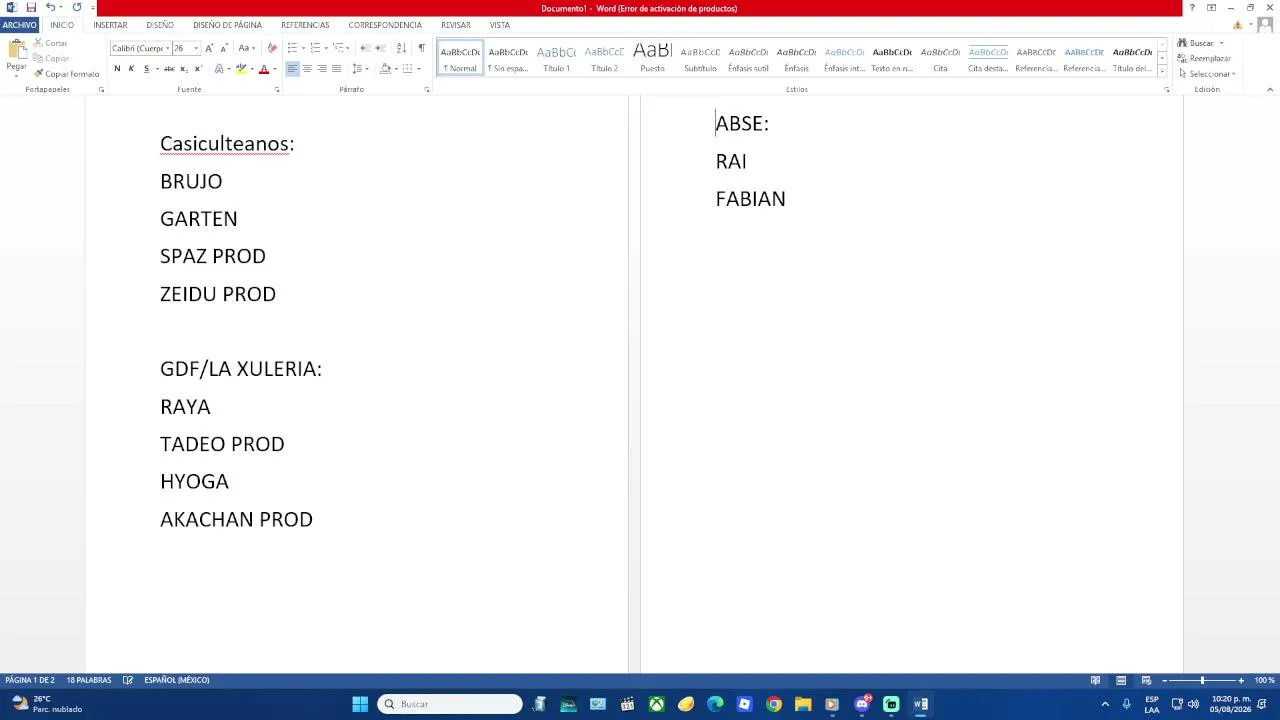Clear all formatting with eraser icon

pyautogui.click(x=272, y=48)
